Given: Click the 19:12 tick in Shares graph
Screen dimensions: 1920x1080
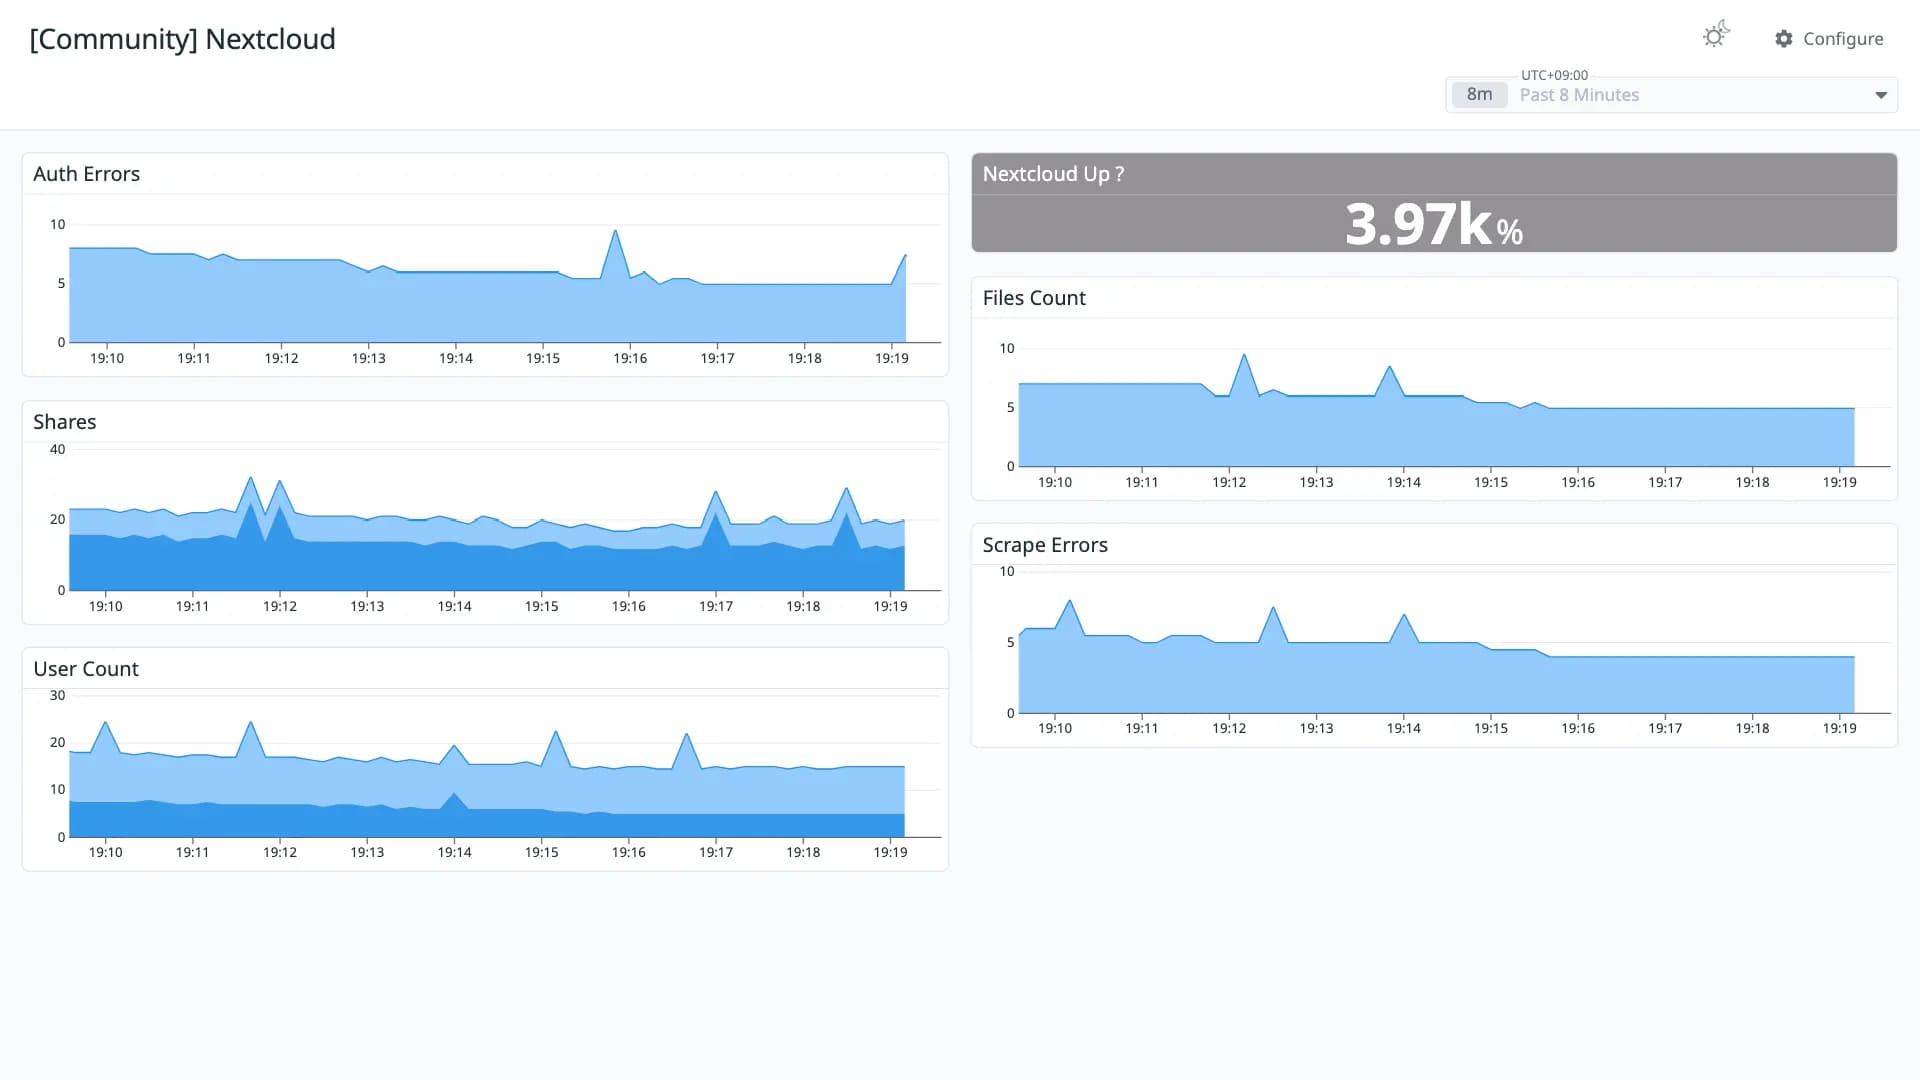Looking at the screenshot, I should (x=280, y=607).
